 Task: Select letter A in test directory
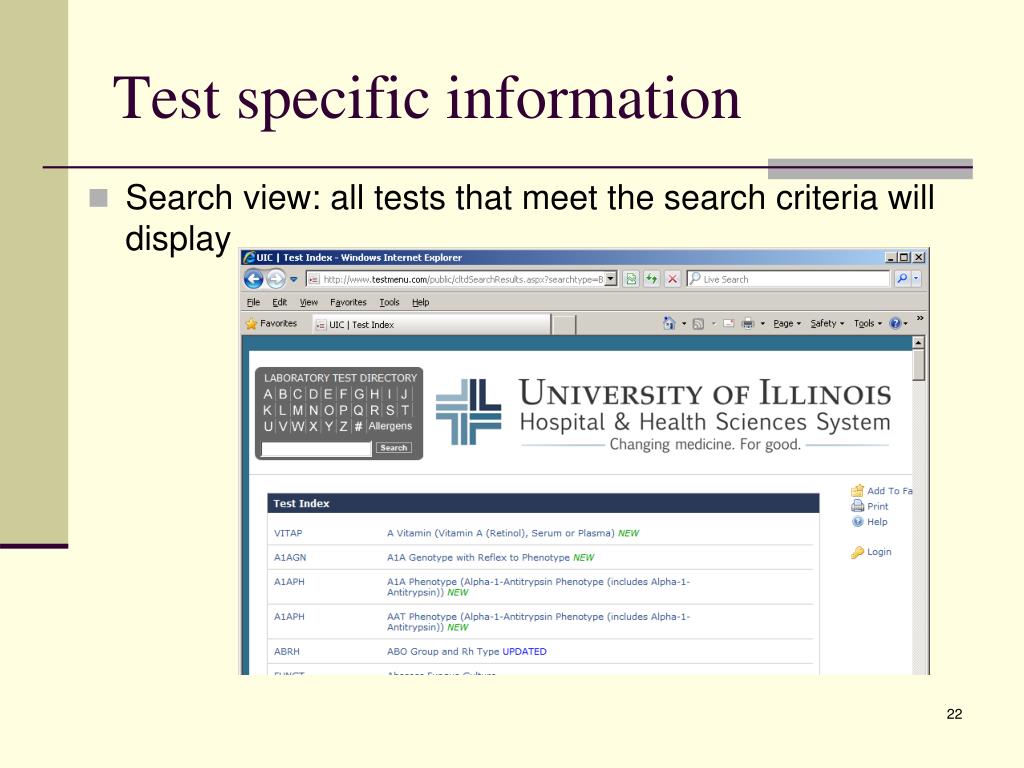point(268,394)
